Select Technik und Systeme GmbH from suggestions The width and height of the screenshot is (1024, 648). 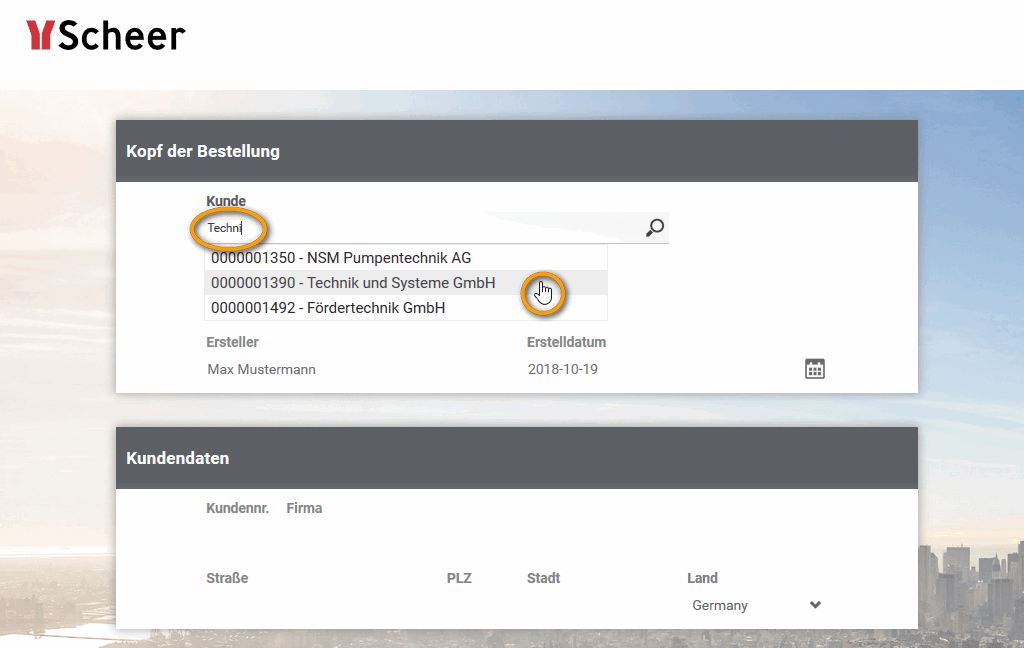point(353,283)
